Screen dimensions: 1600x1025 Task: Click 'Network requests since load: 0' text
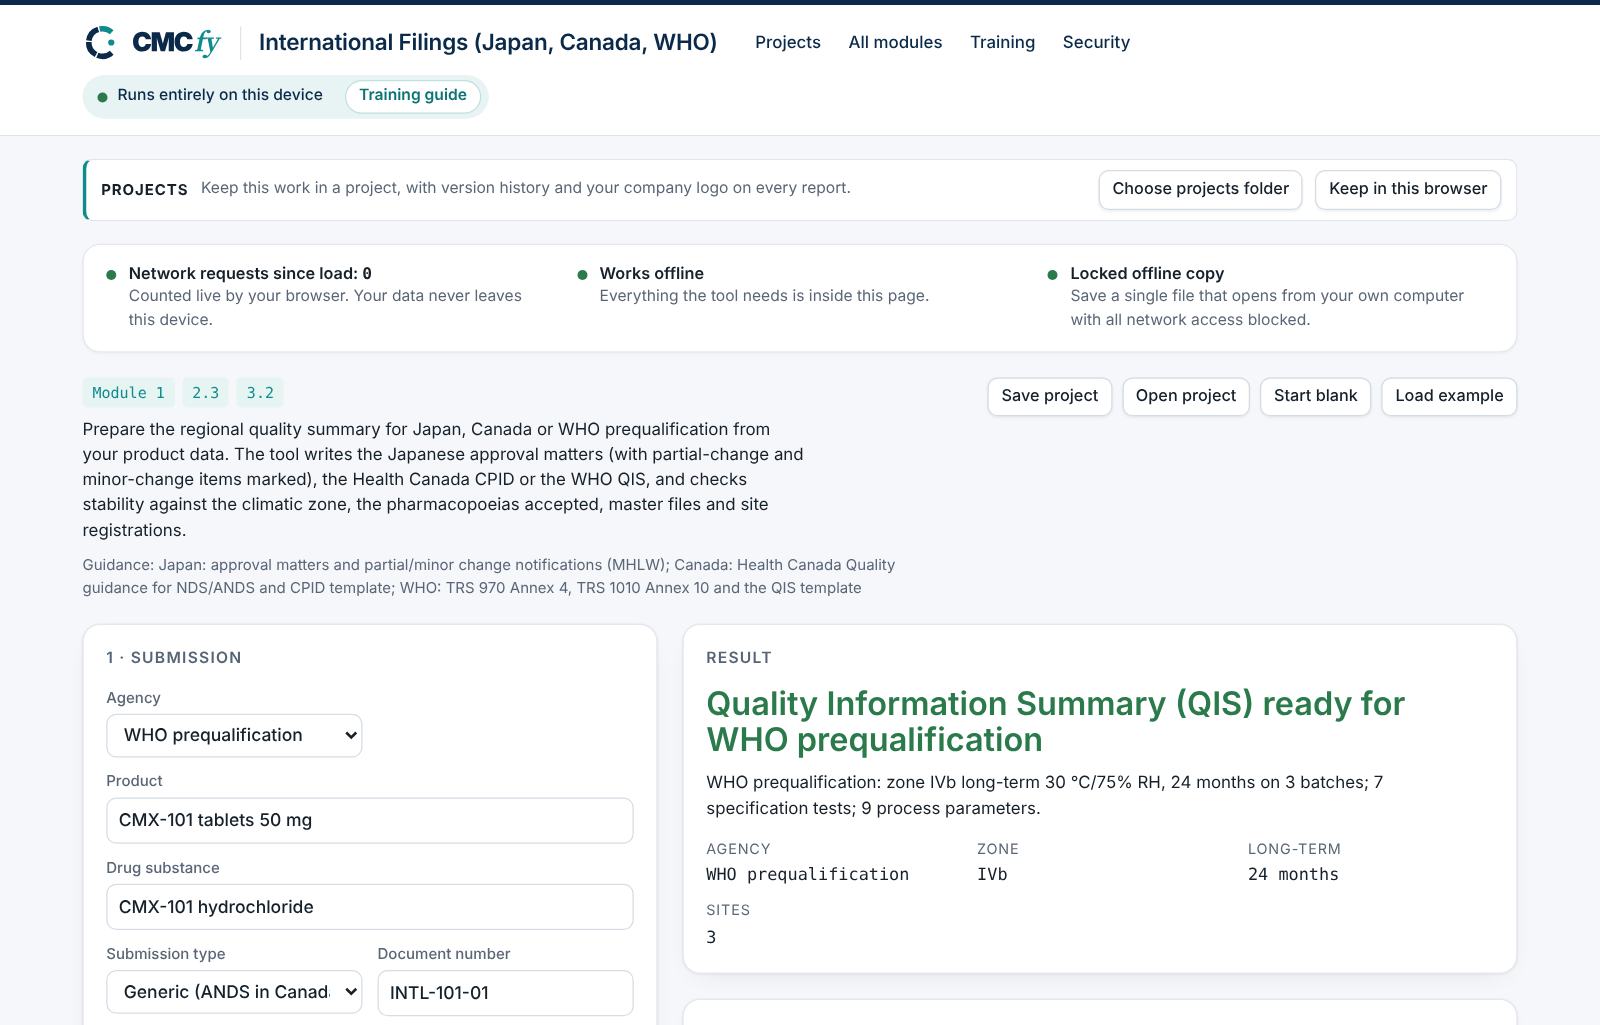pos(250,273)
